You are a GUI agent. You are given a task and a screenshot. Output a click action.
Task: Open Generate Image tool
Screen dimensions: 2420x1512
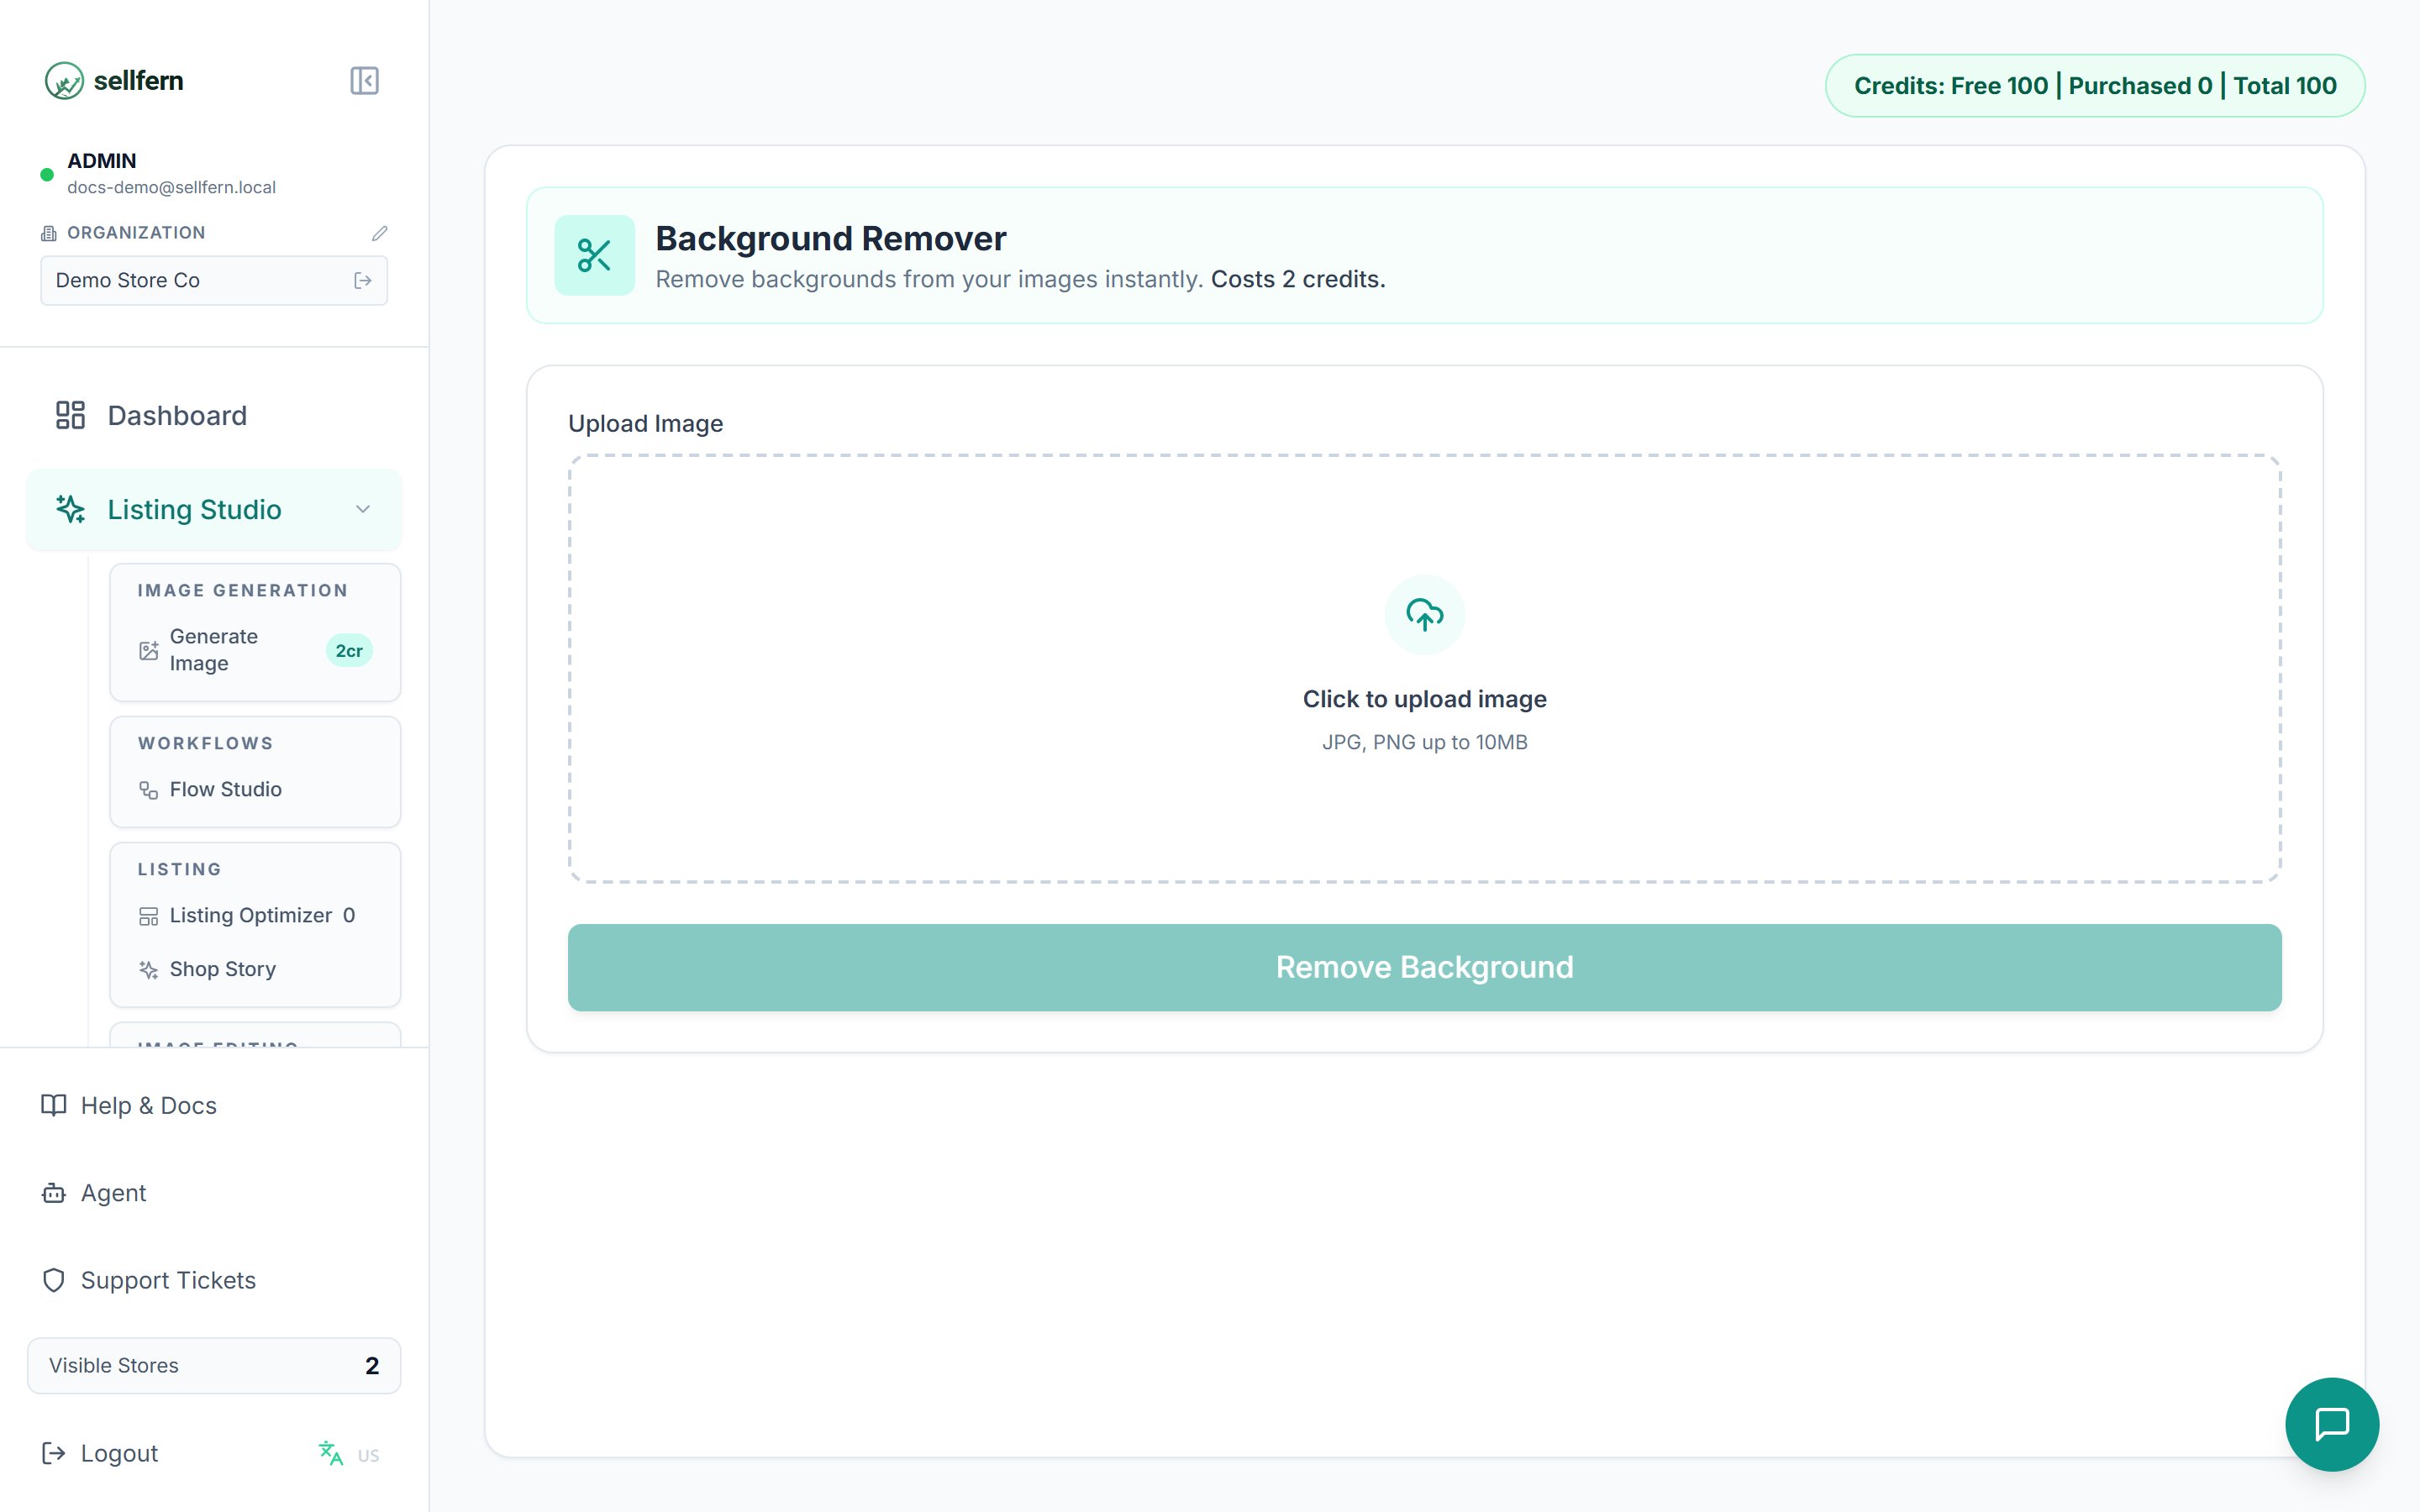coord(255,650)
